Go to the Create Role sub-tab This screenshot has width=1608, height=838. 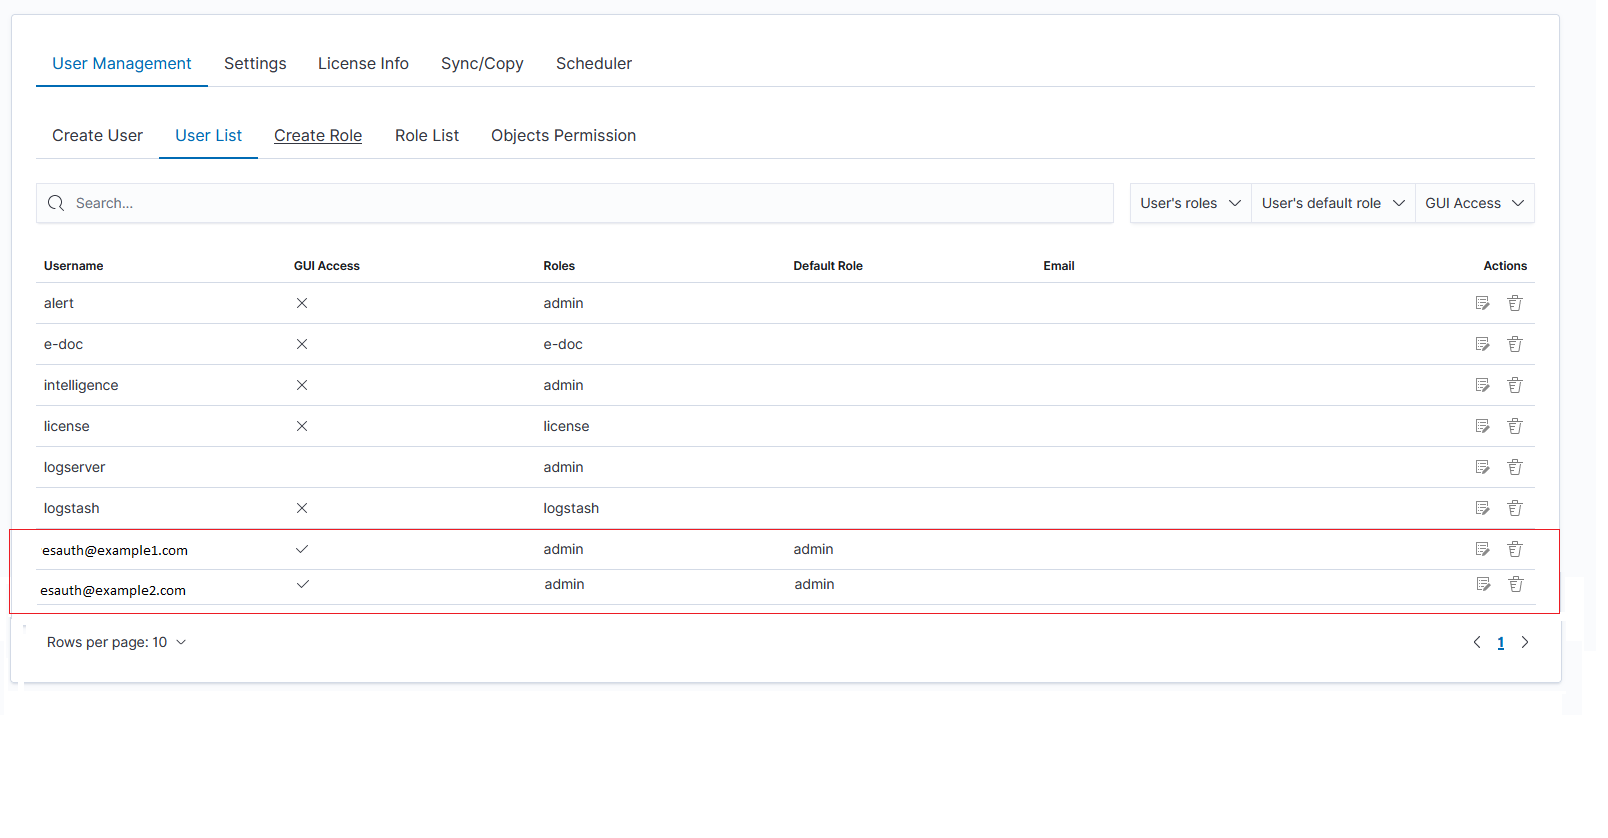(x=318, y=136)
